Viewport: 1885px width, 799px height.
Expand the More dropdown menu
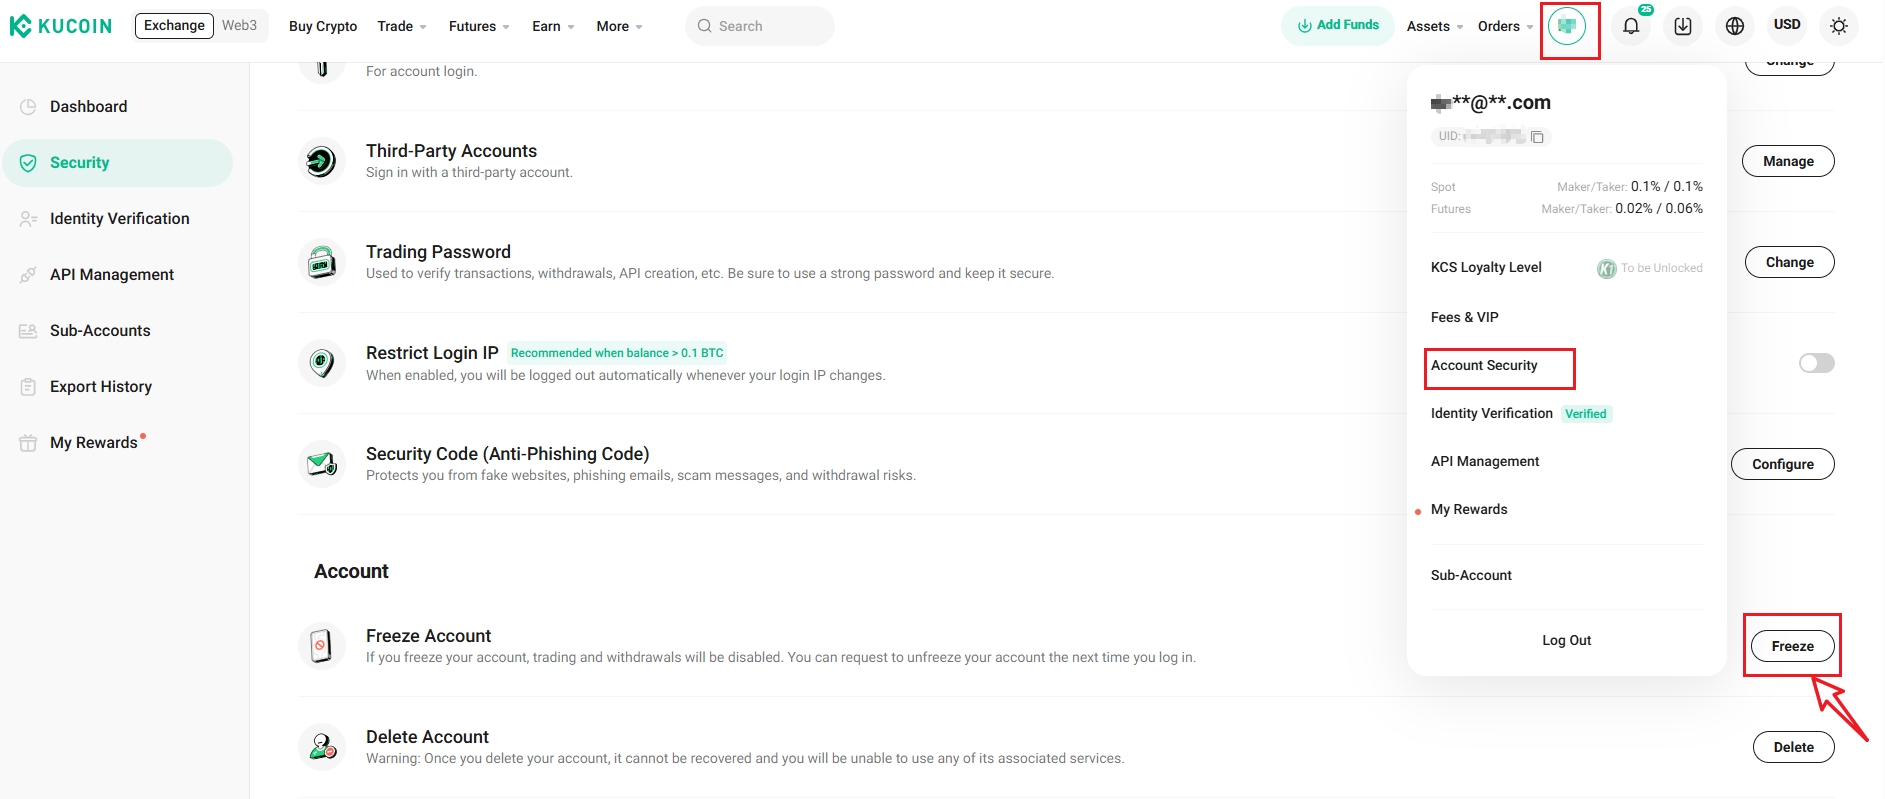[620, 26]
